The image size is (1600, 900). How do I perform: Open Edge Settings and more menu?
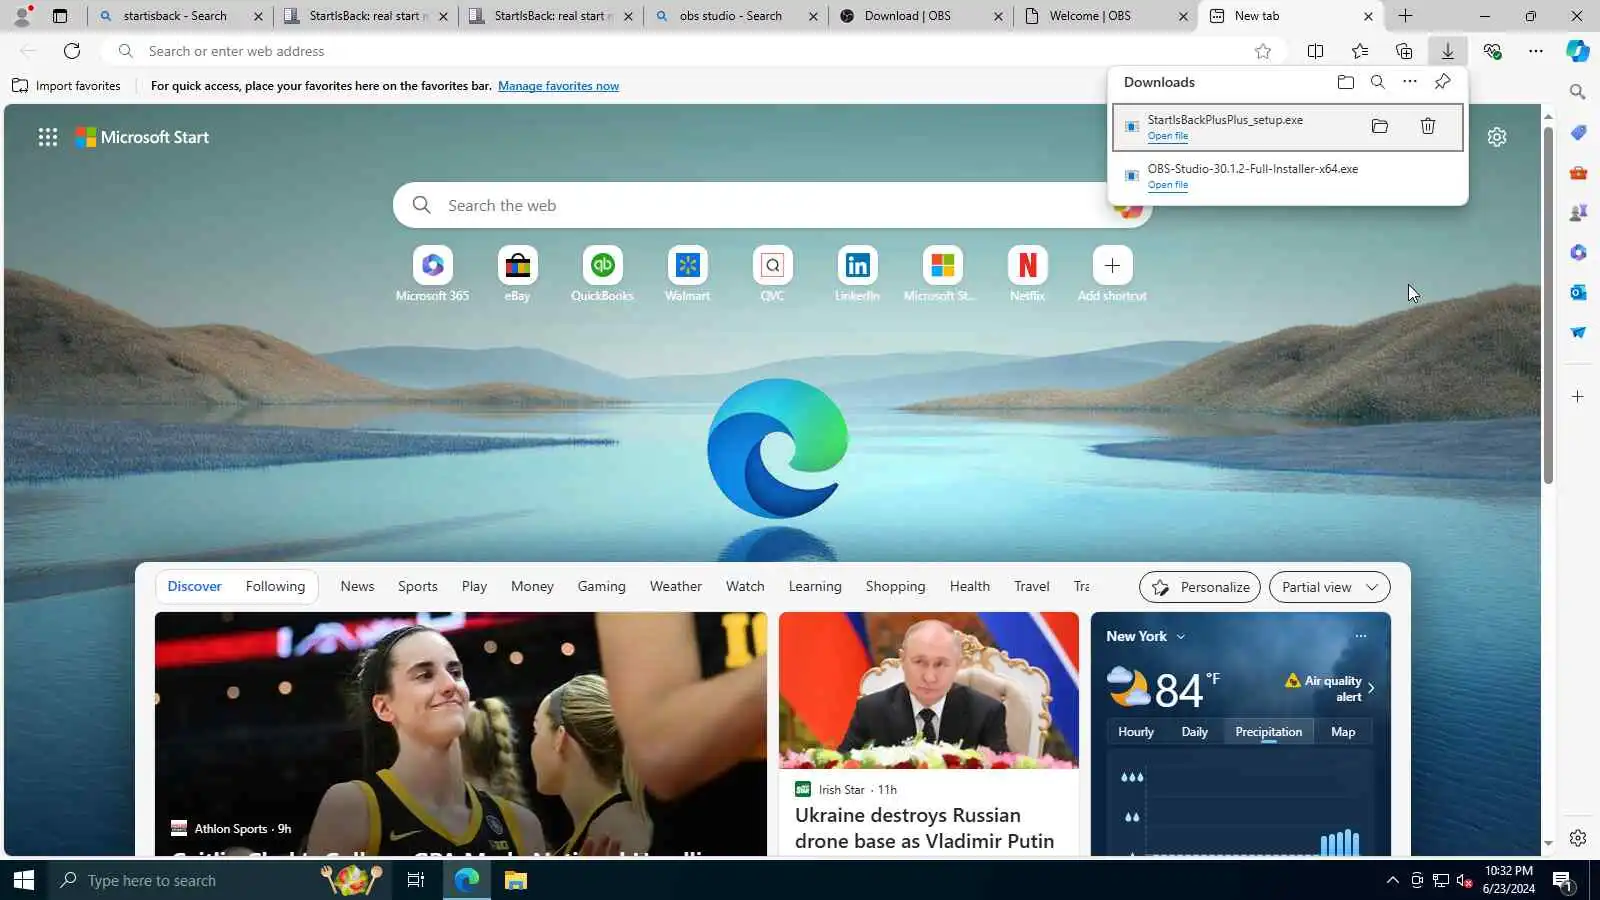point(1535,51)
